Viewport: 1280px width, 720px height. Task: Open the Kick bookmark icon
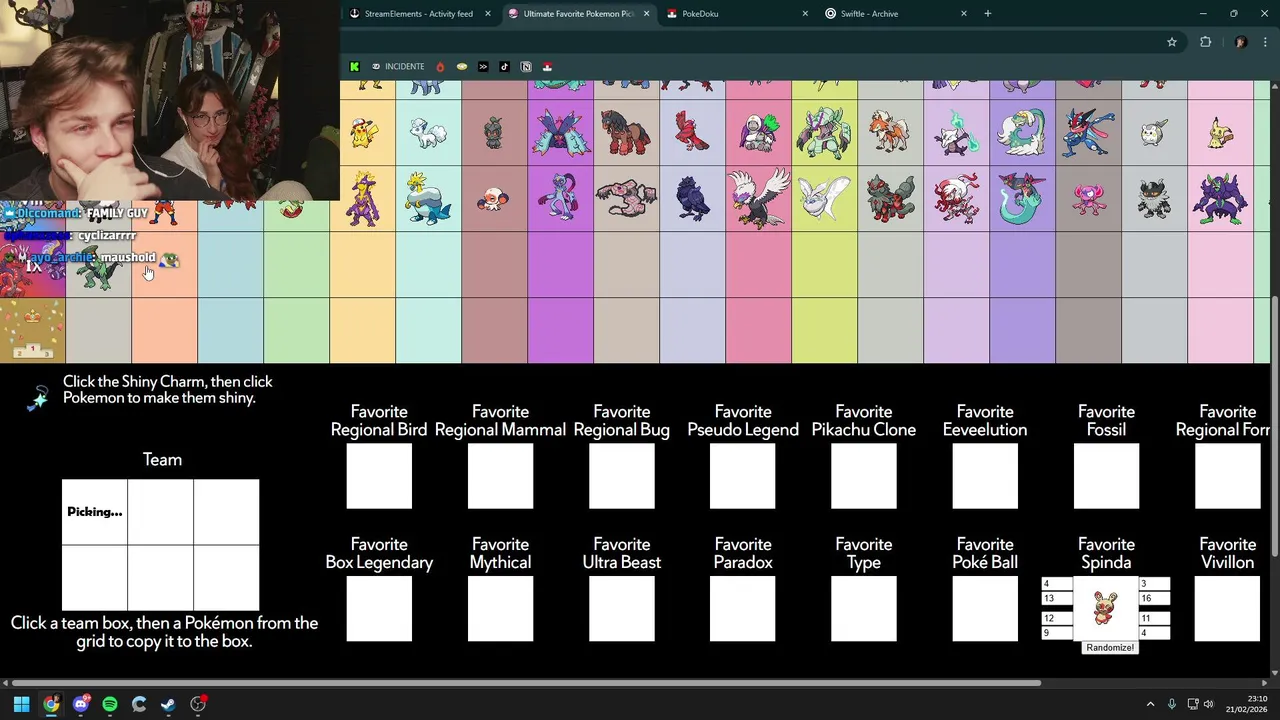click(x=354, y=66)
